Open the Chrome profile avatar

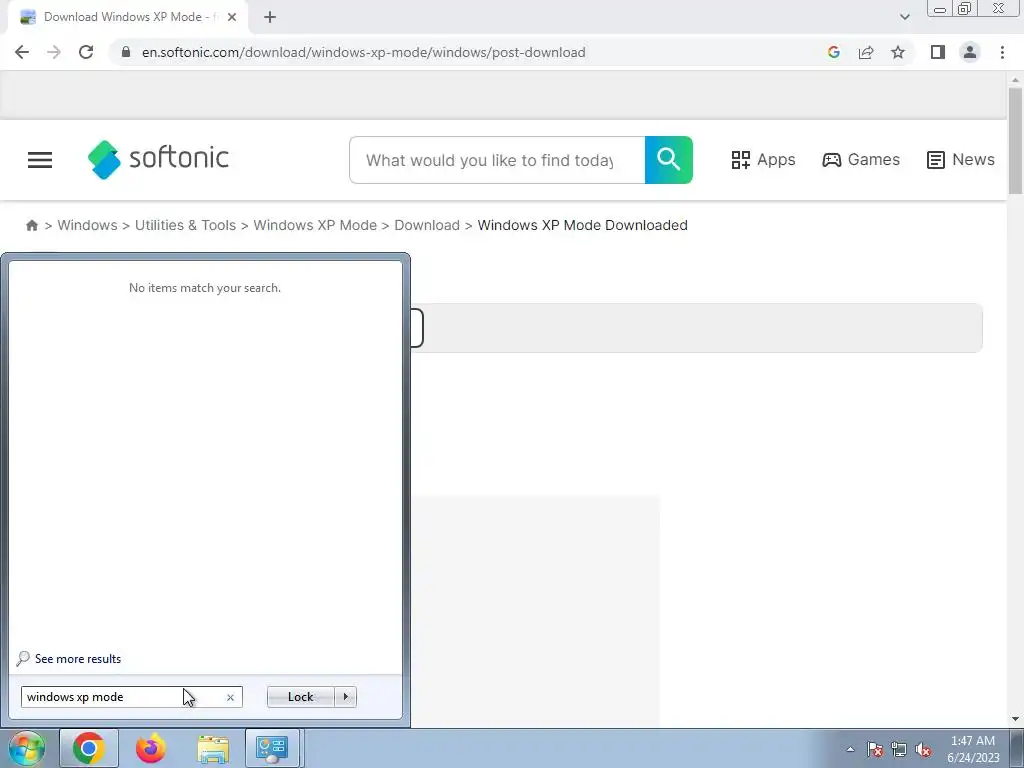970,52
